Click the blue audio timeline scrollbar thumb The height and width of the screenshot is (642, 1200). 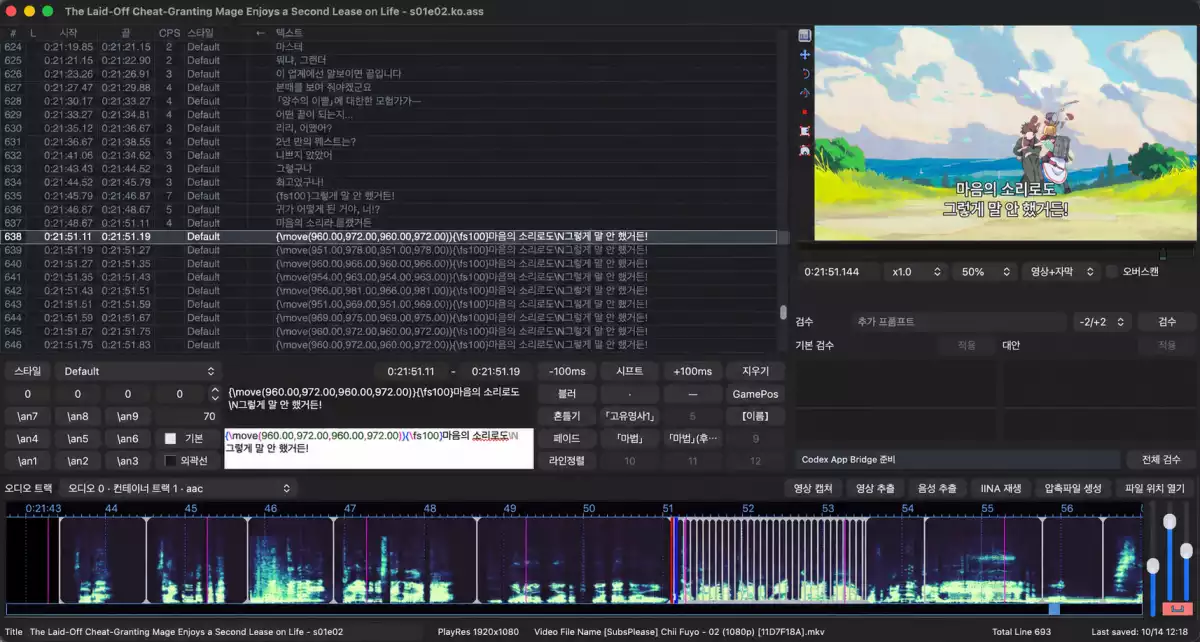(1054, 608)
